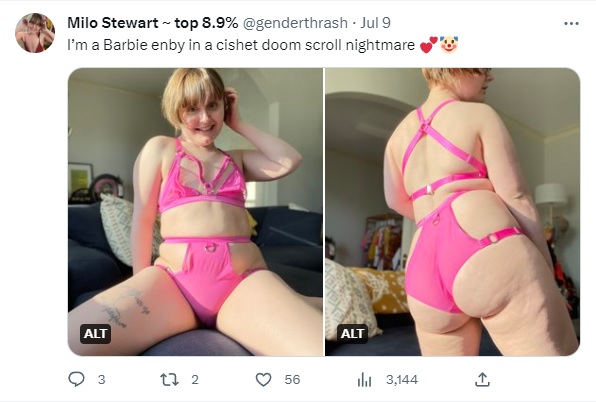Open the Jul 9 timestamp link

pos(375,23)
